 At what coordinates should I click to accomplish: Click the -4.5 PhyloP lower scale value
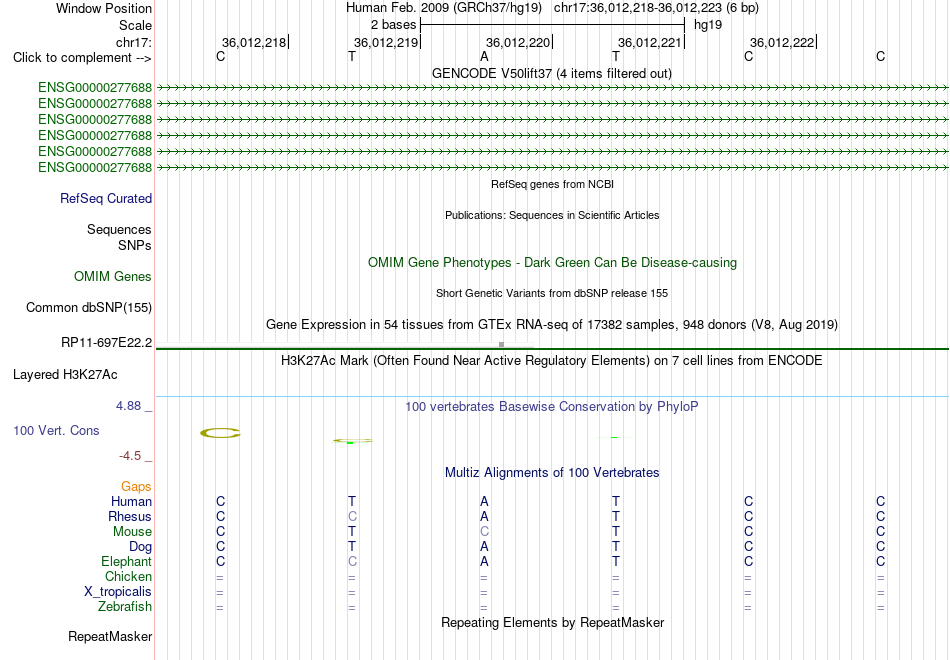[x=130, y=456]
